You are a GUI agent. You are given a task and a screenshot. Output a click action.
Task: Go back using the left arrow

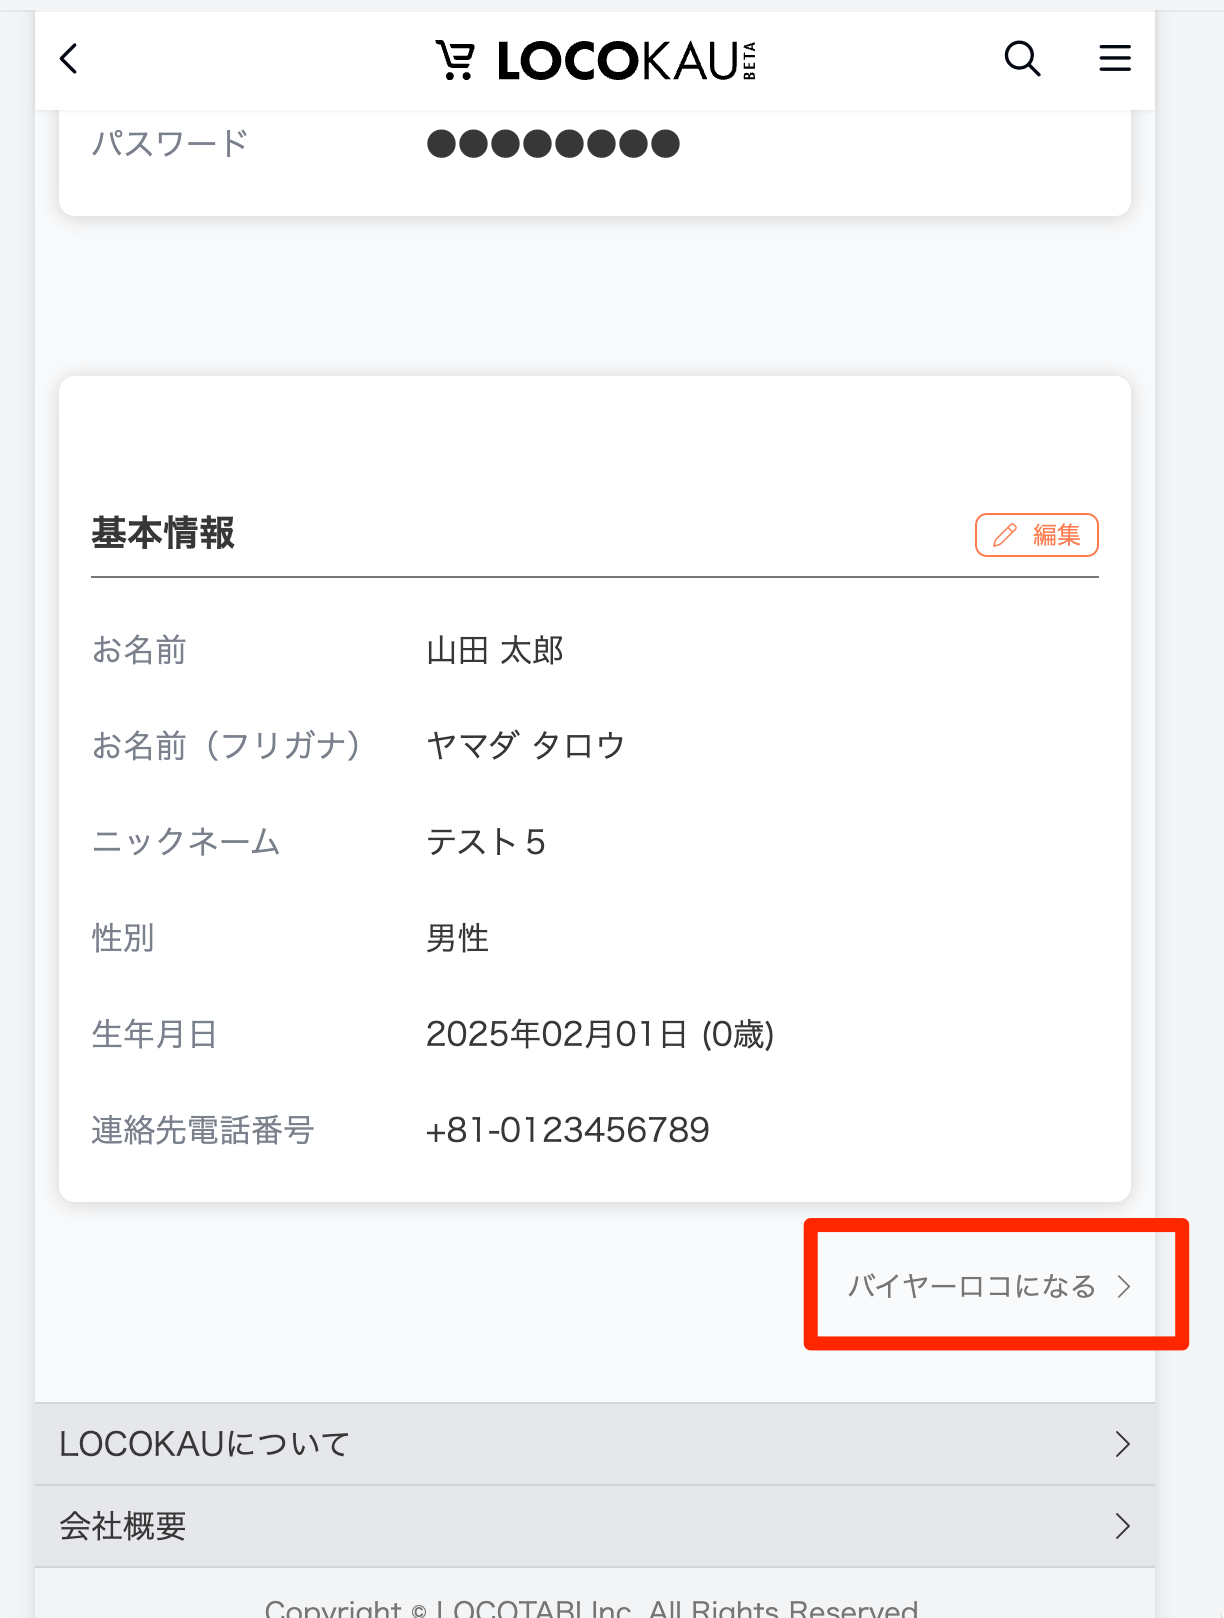69,60
